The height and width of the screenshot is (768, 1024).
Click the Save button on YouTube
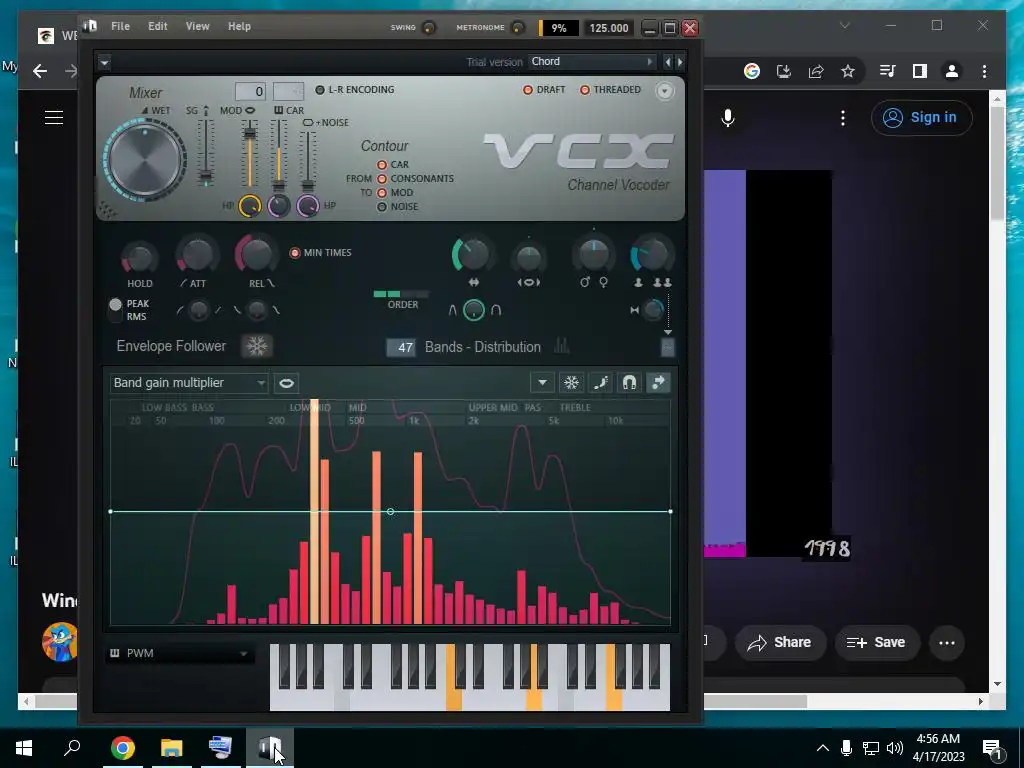876,643
